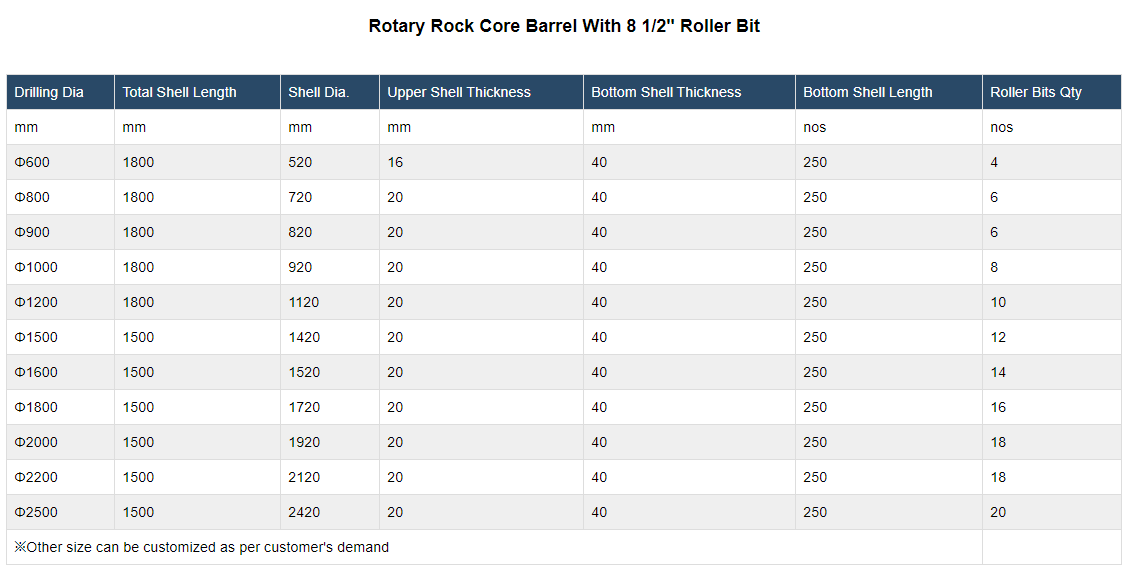Viewport: 1138px width, 582px height.
Task: Click the table title Rotary Rock Core Barrel
Action: [x=564, y=26]
